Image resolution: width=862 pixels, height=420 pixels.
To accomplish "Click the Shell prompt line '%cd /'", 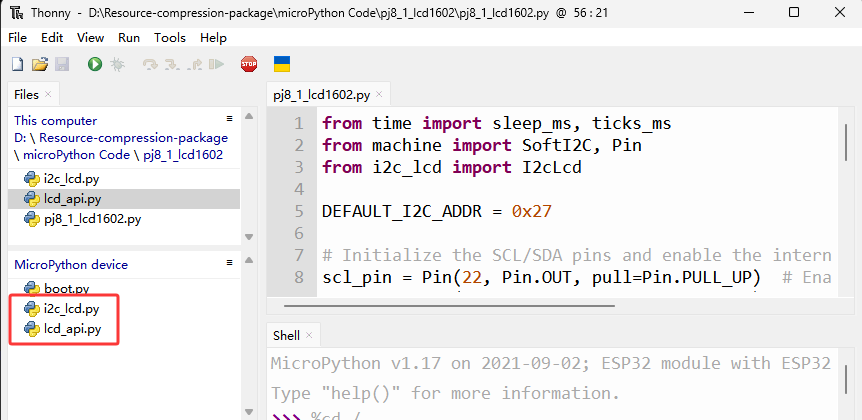I will pos(316,416).
